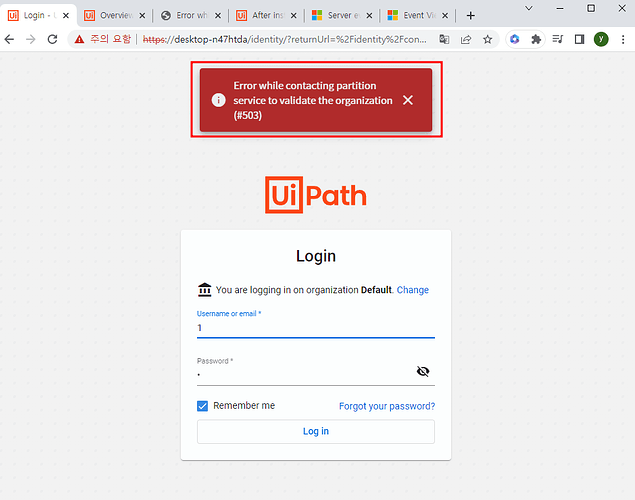The image size is (635, 500).
Task: Open the Forgot your password link
Action: click(387, 406)
